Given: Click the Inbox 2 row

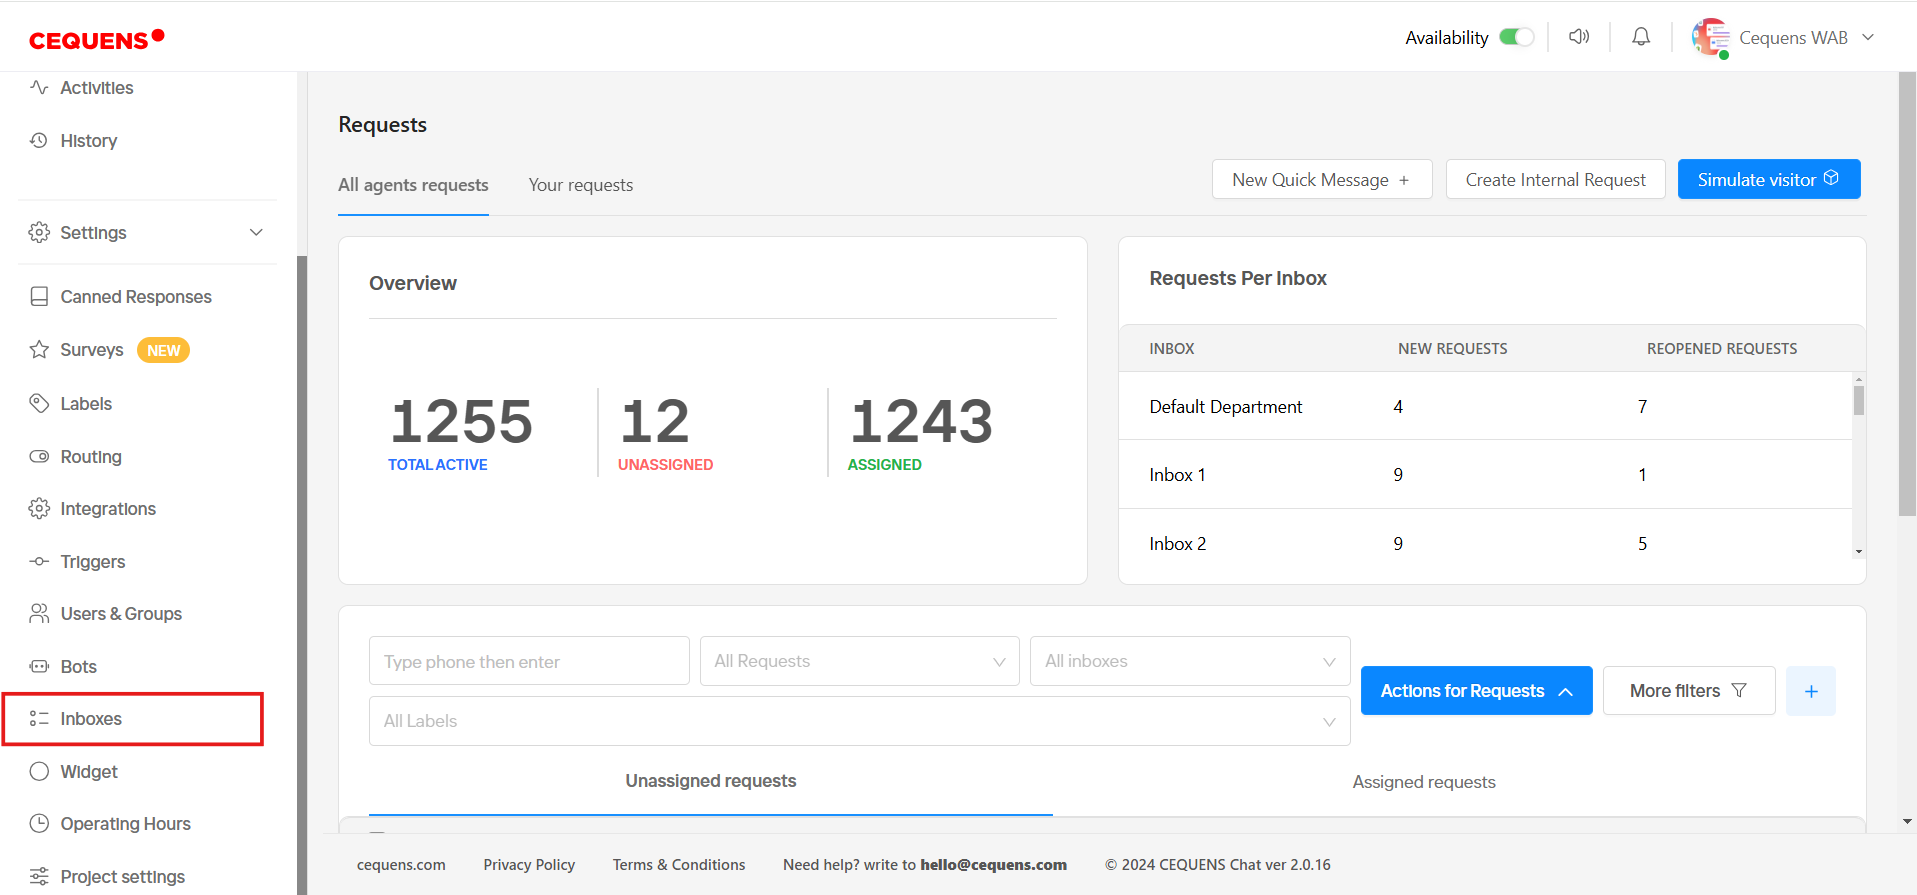Looking at the screenshot, I should coord(1485,544).
